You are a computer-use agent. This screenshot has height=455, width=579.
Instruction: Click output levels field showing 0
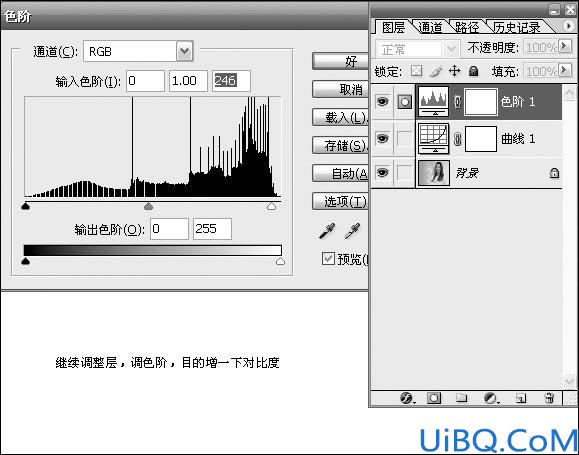pyautogui.click(x=169, y=229)
